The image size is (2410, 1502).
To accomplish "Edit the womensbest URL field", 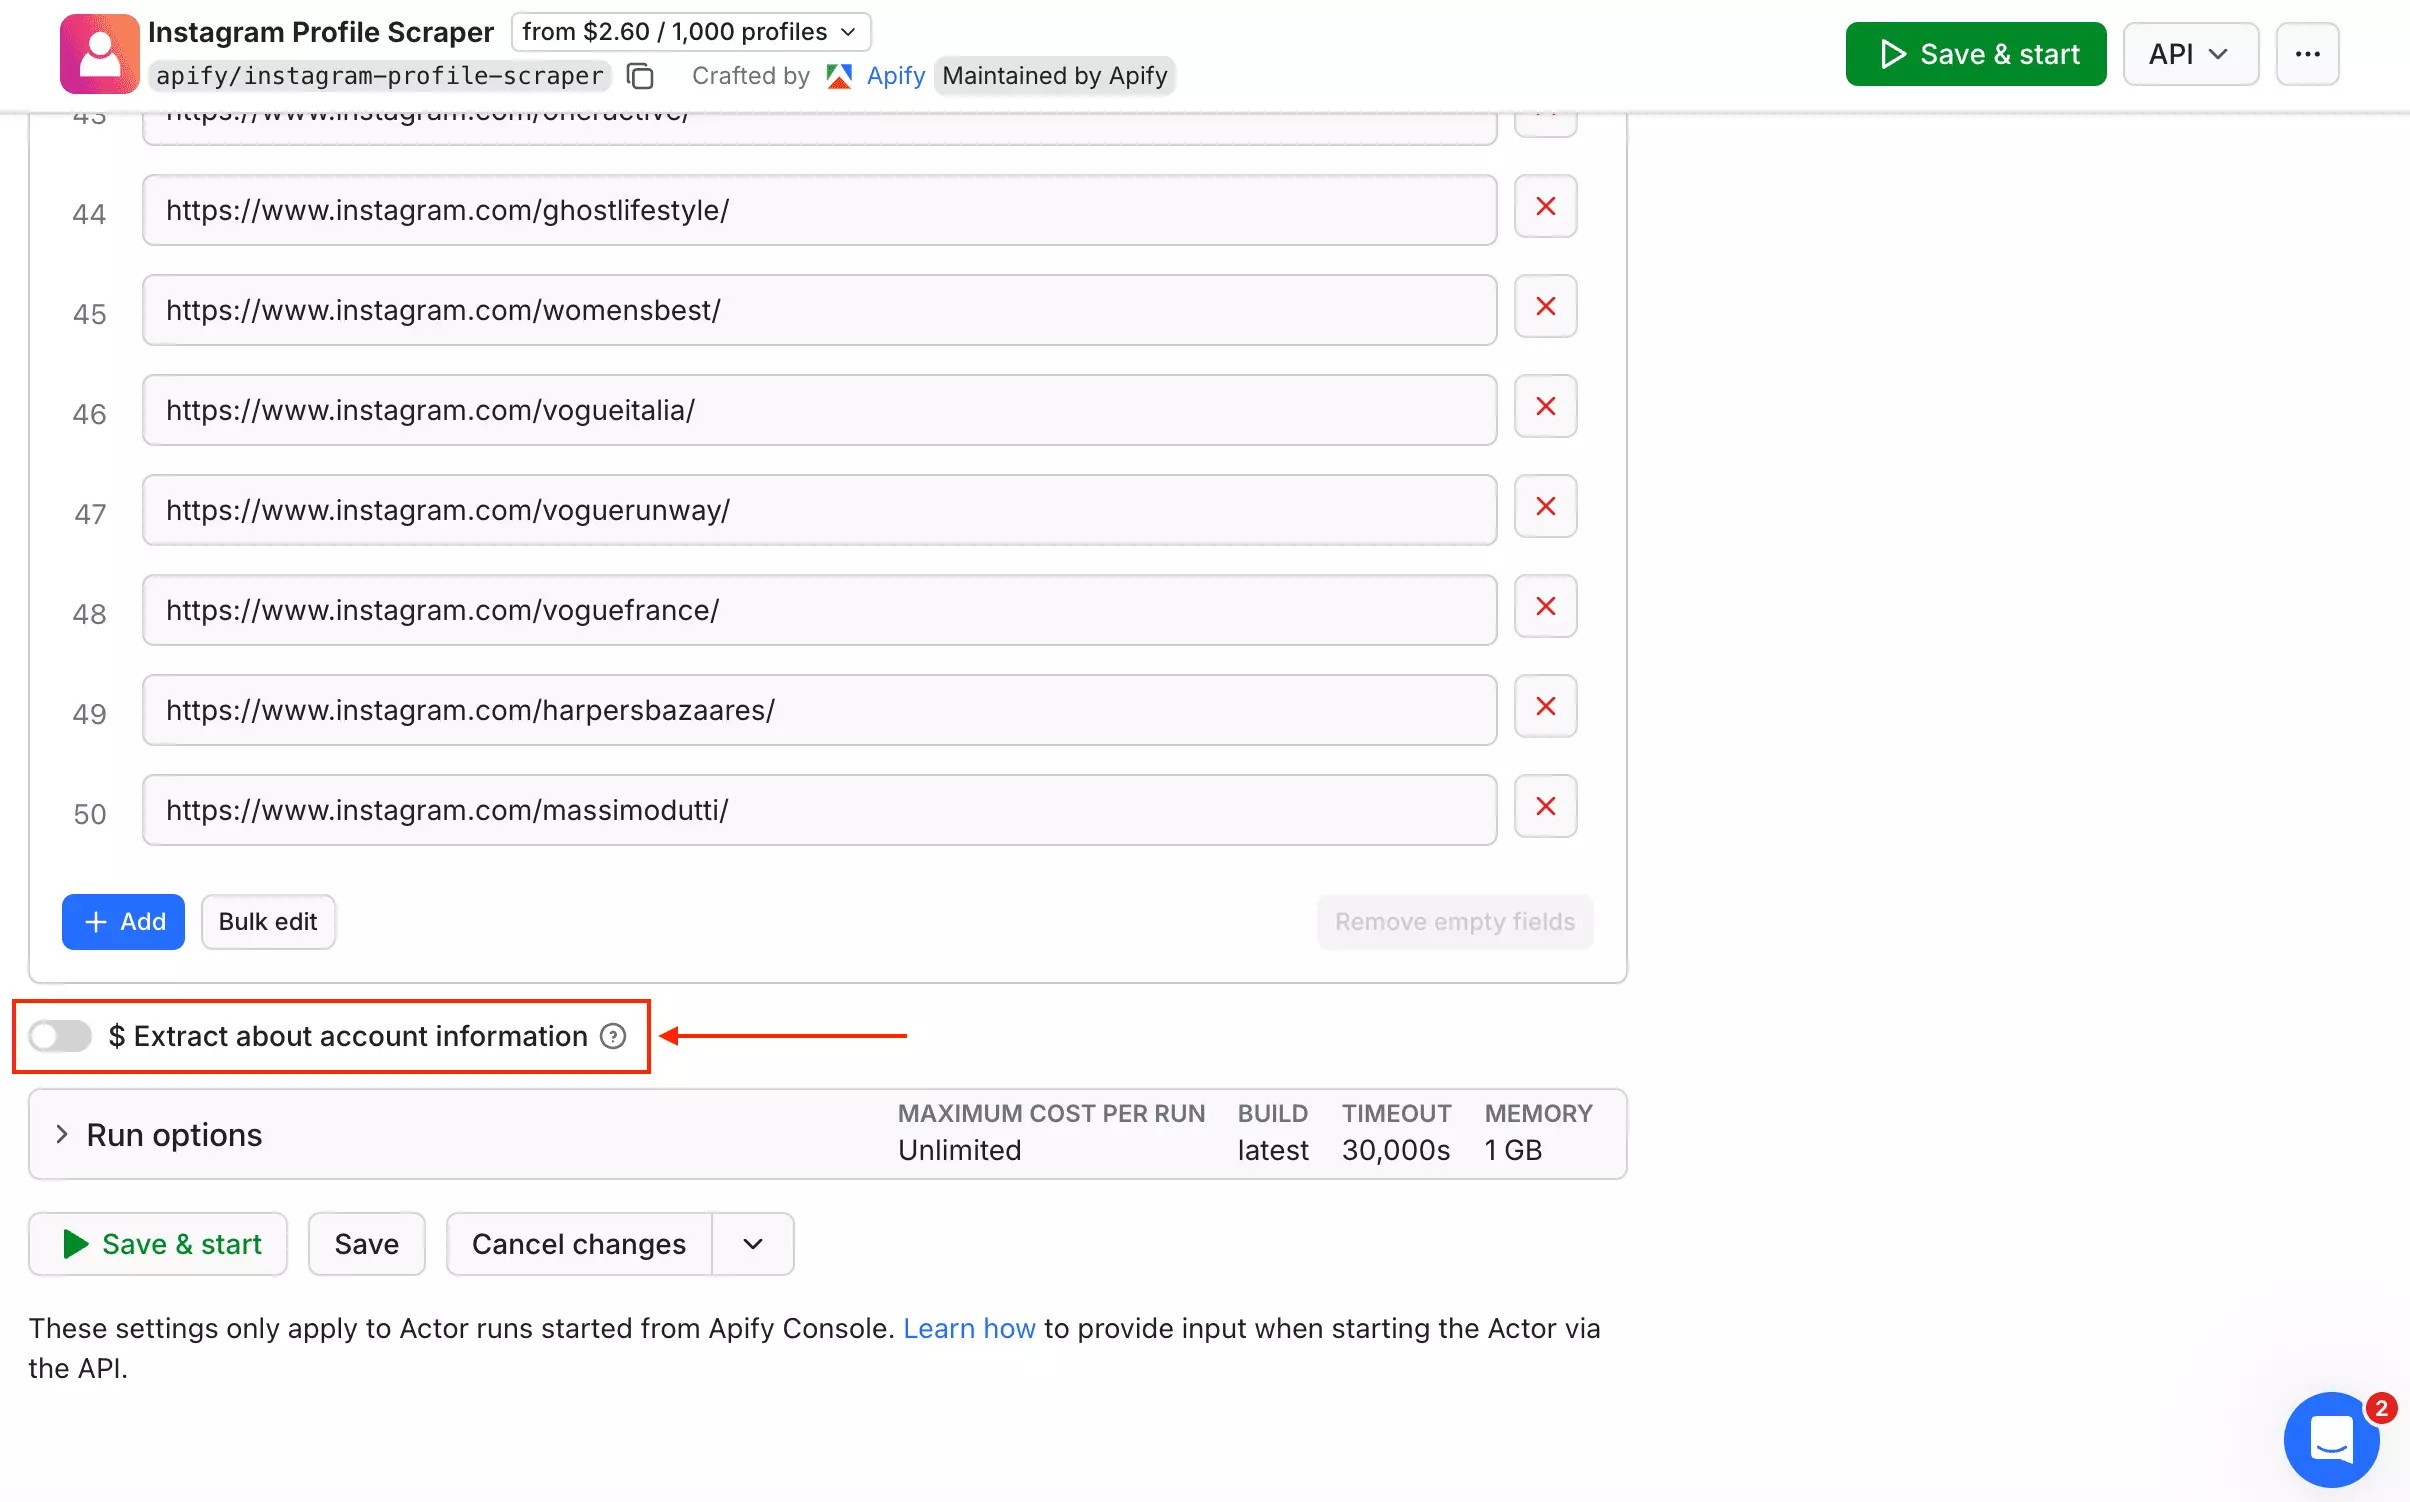I will 819,310.
